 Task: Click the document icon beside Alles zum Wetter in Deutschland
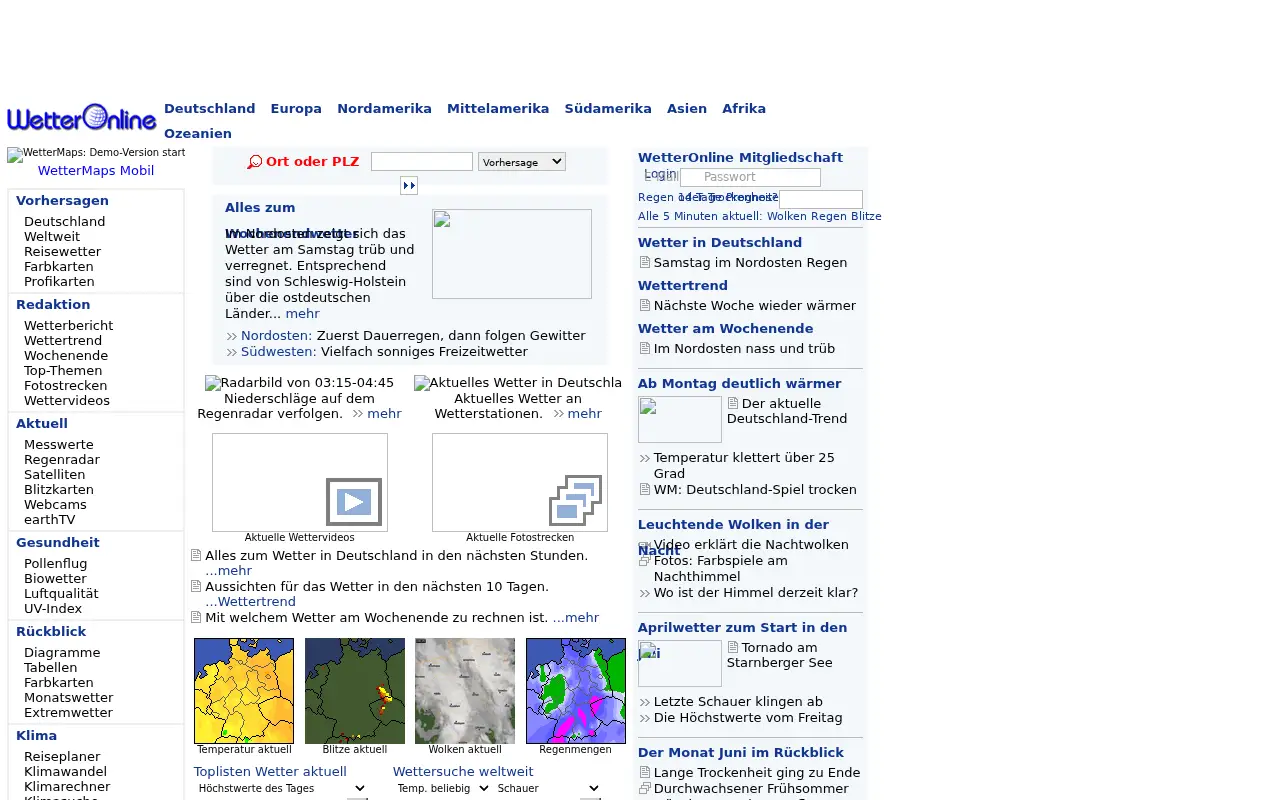197,556
